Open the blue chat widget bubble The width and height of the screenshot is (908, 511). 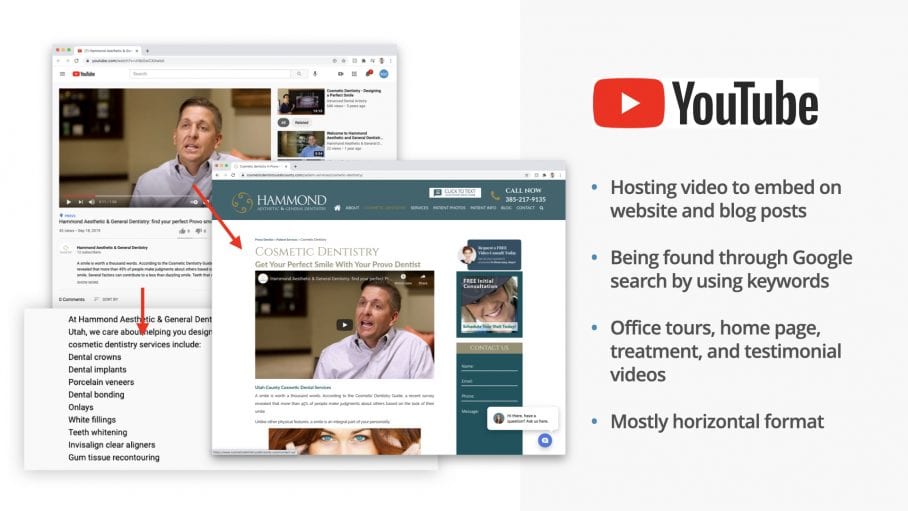click(545, 441)
